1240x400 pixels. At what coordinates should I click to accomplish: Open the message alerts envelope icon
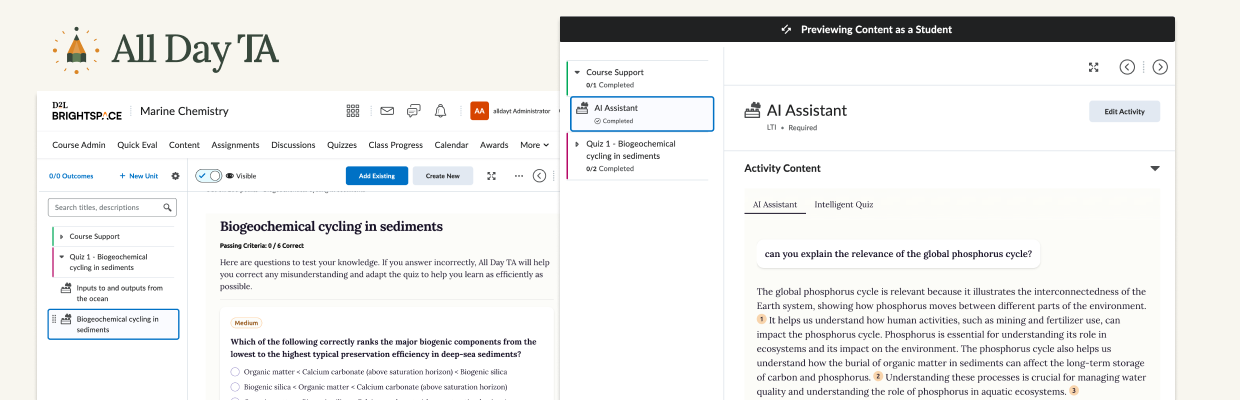click(x=387, y=111)
